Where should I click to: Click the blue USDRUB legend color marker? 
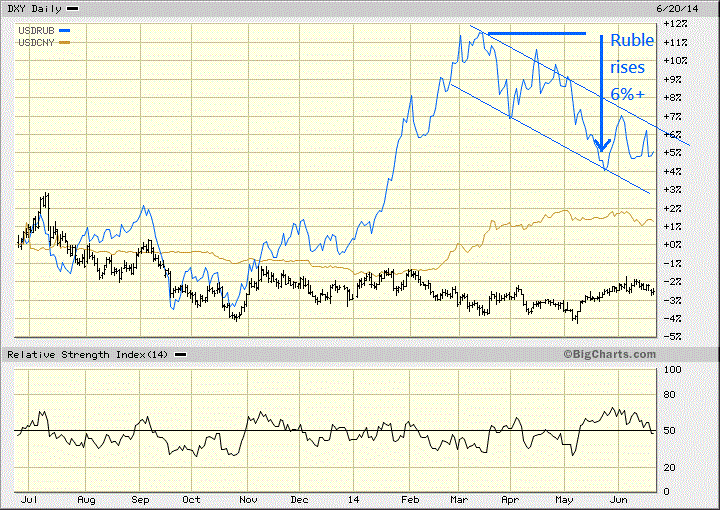click(66, 32)
